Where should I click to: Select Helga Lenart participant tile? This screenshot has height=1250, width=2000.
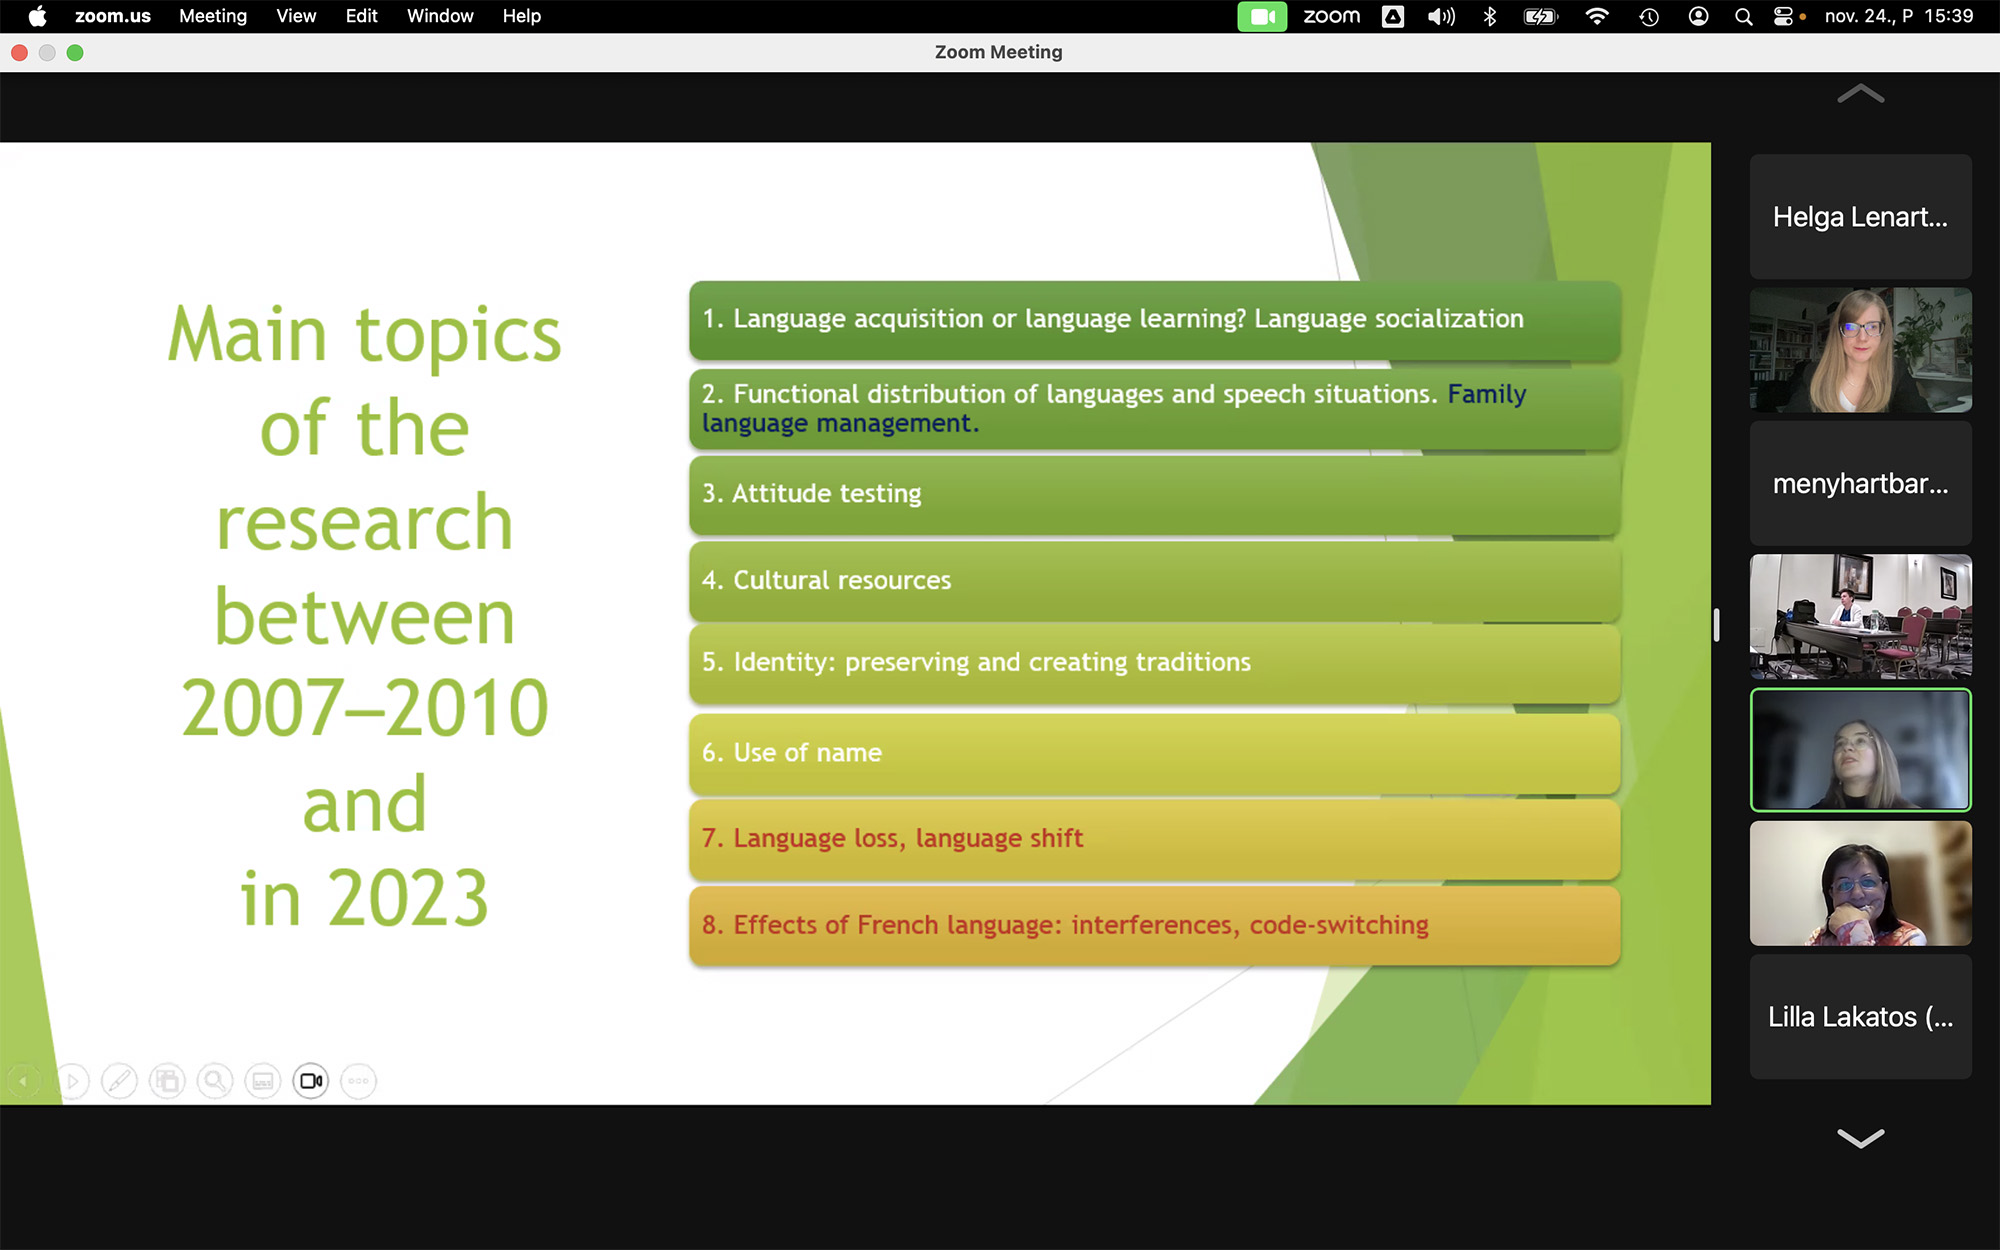coord(1860,217)
